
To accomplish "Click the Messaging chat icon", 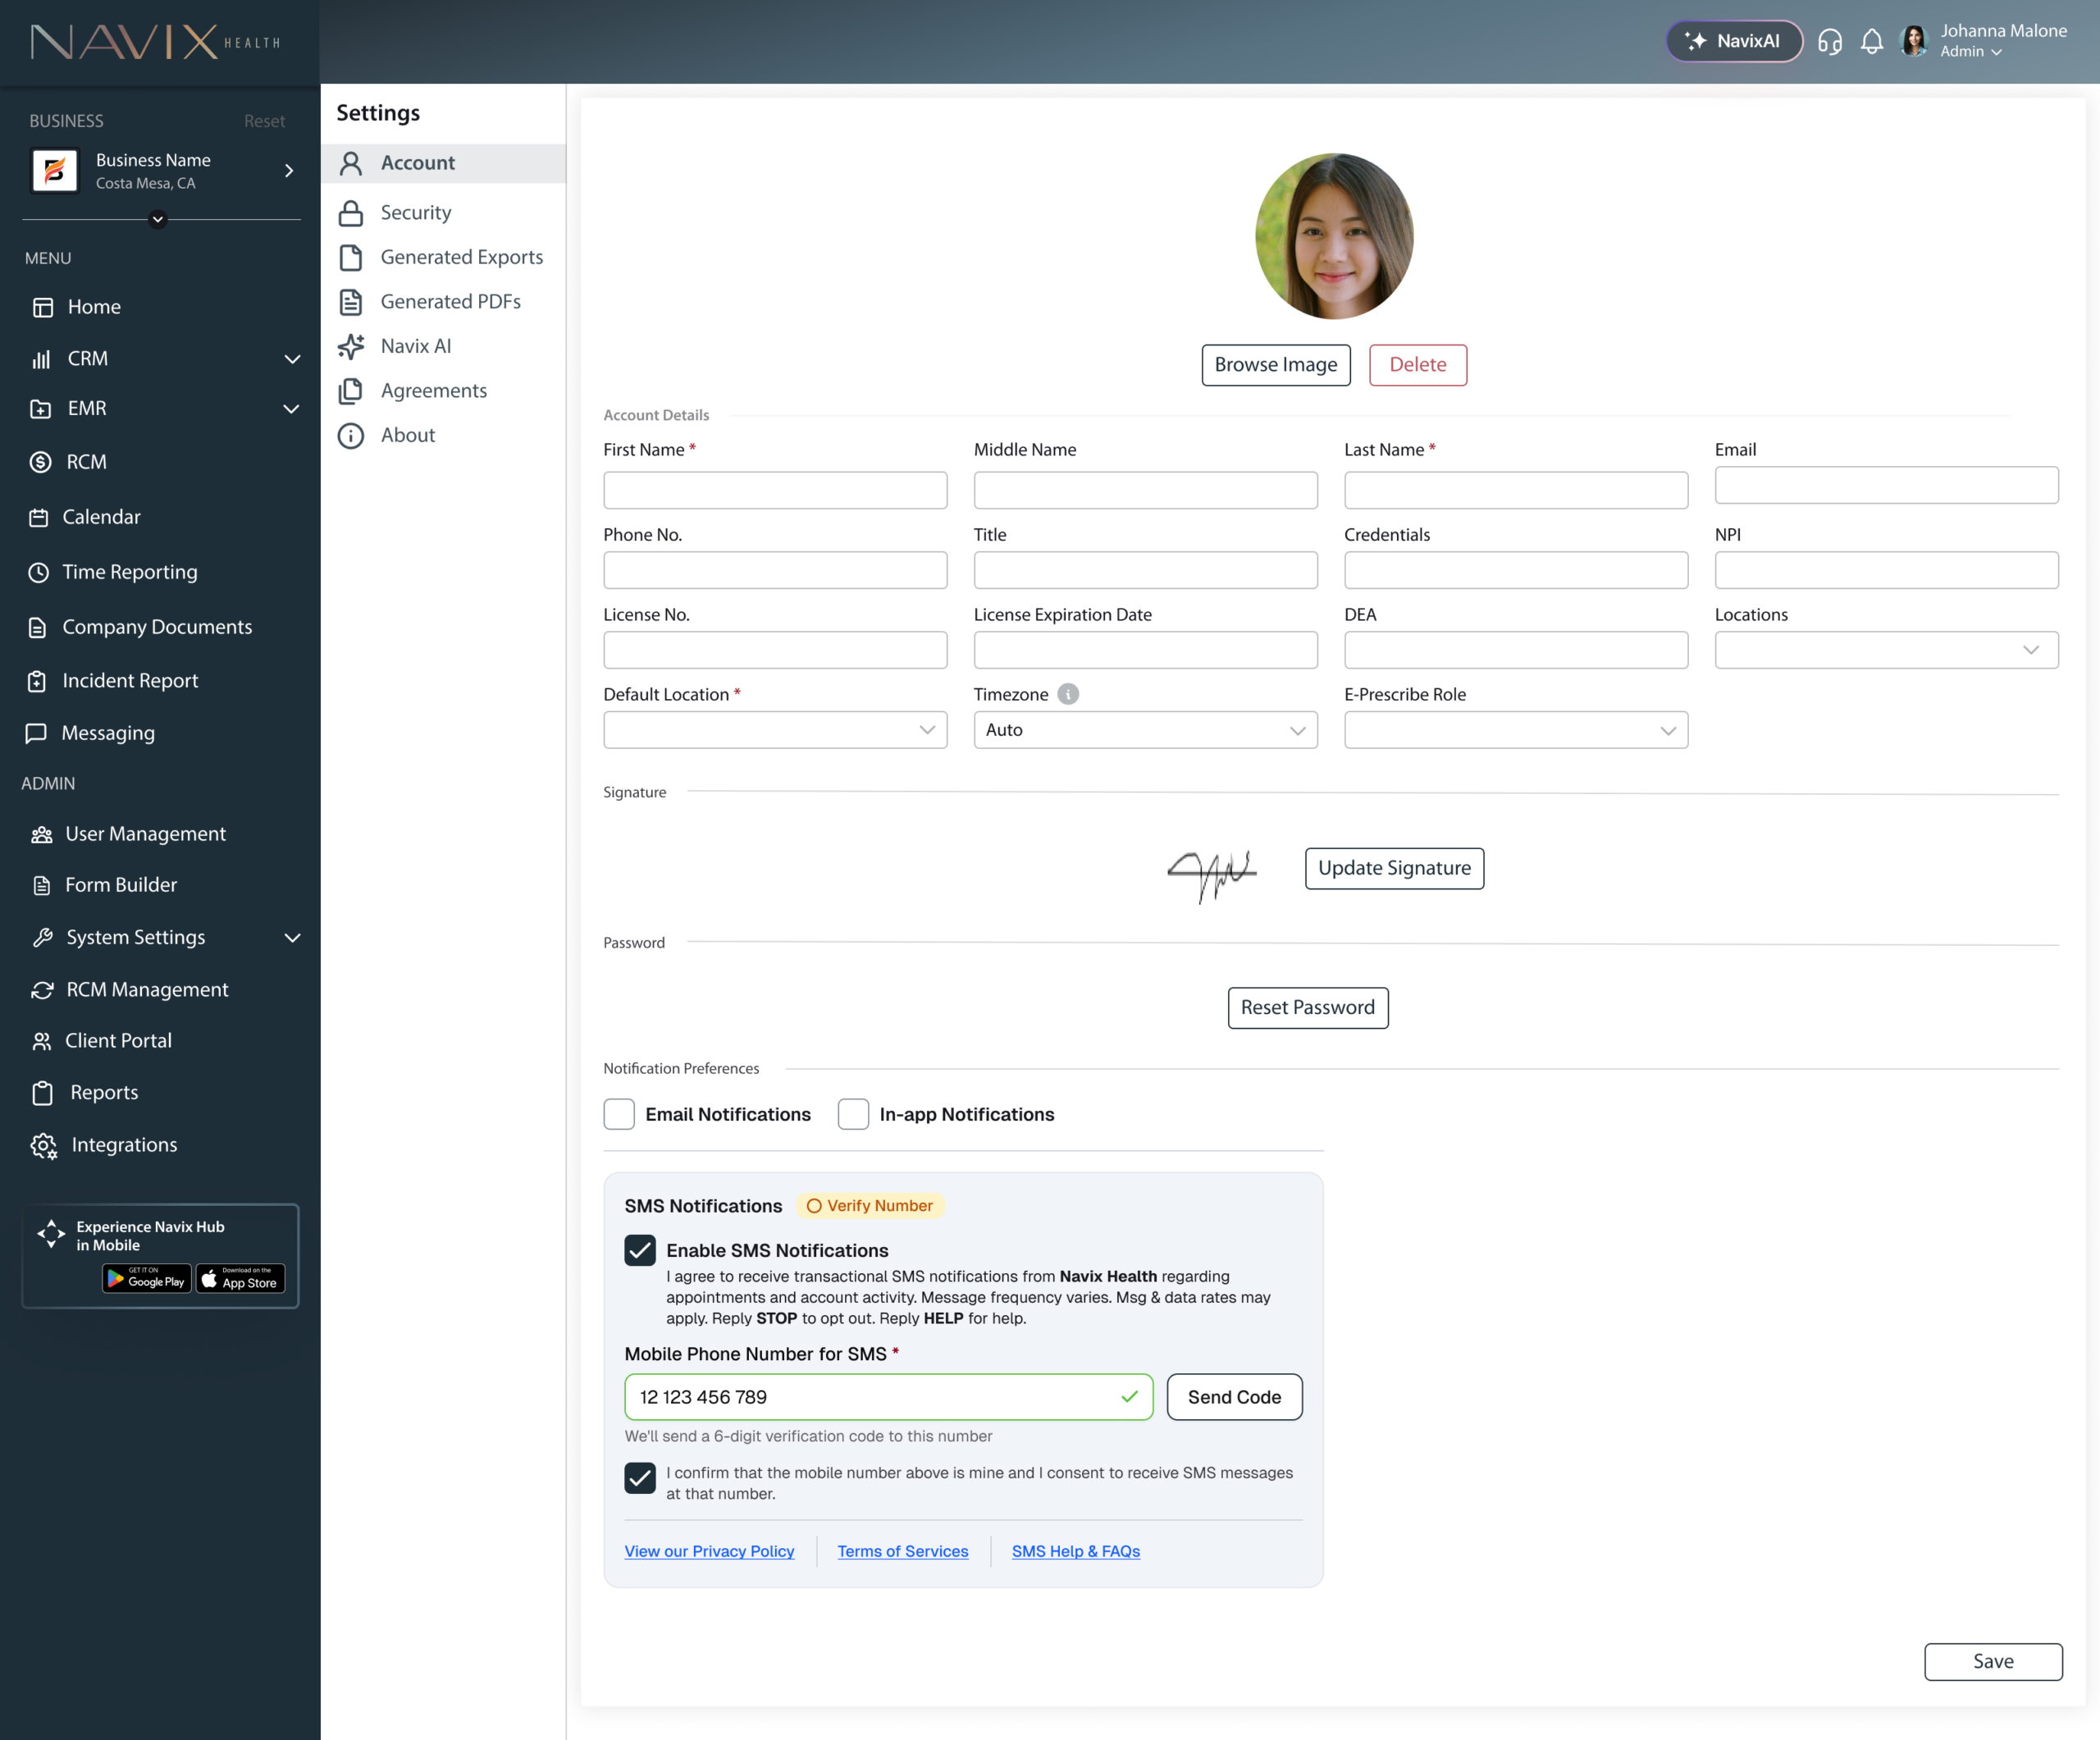I will tap(36, 733).
